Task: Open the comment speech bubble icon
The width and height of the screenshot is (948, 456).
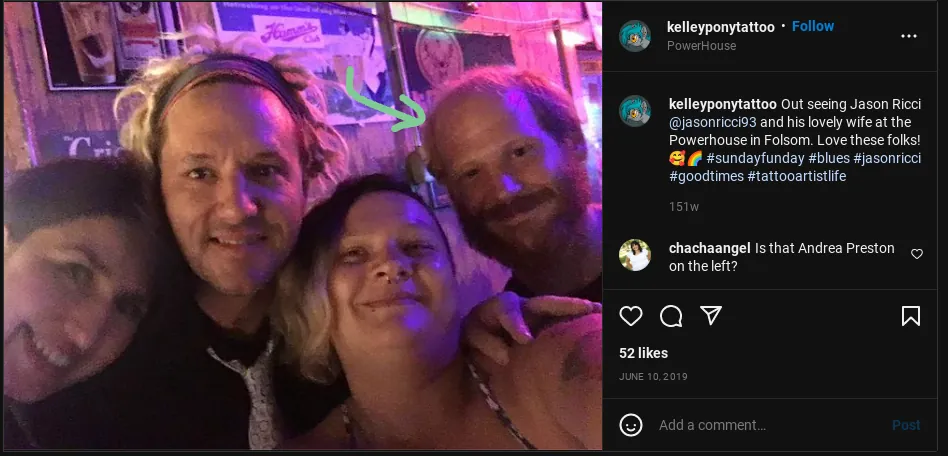Action: click(670, 316)
